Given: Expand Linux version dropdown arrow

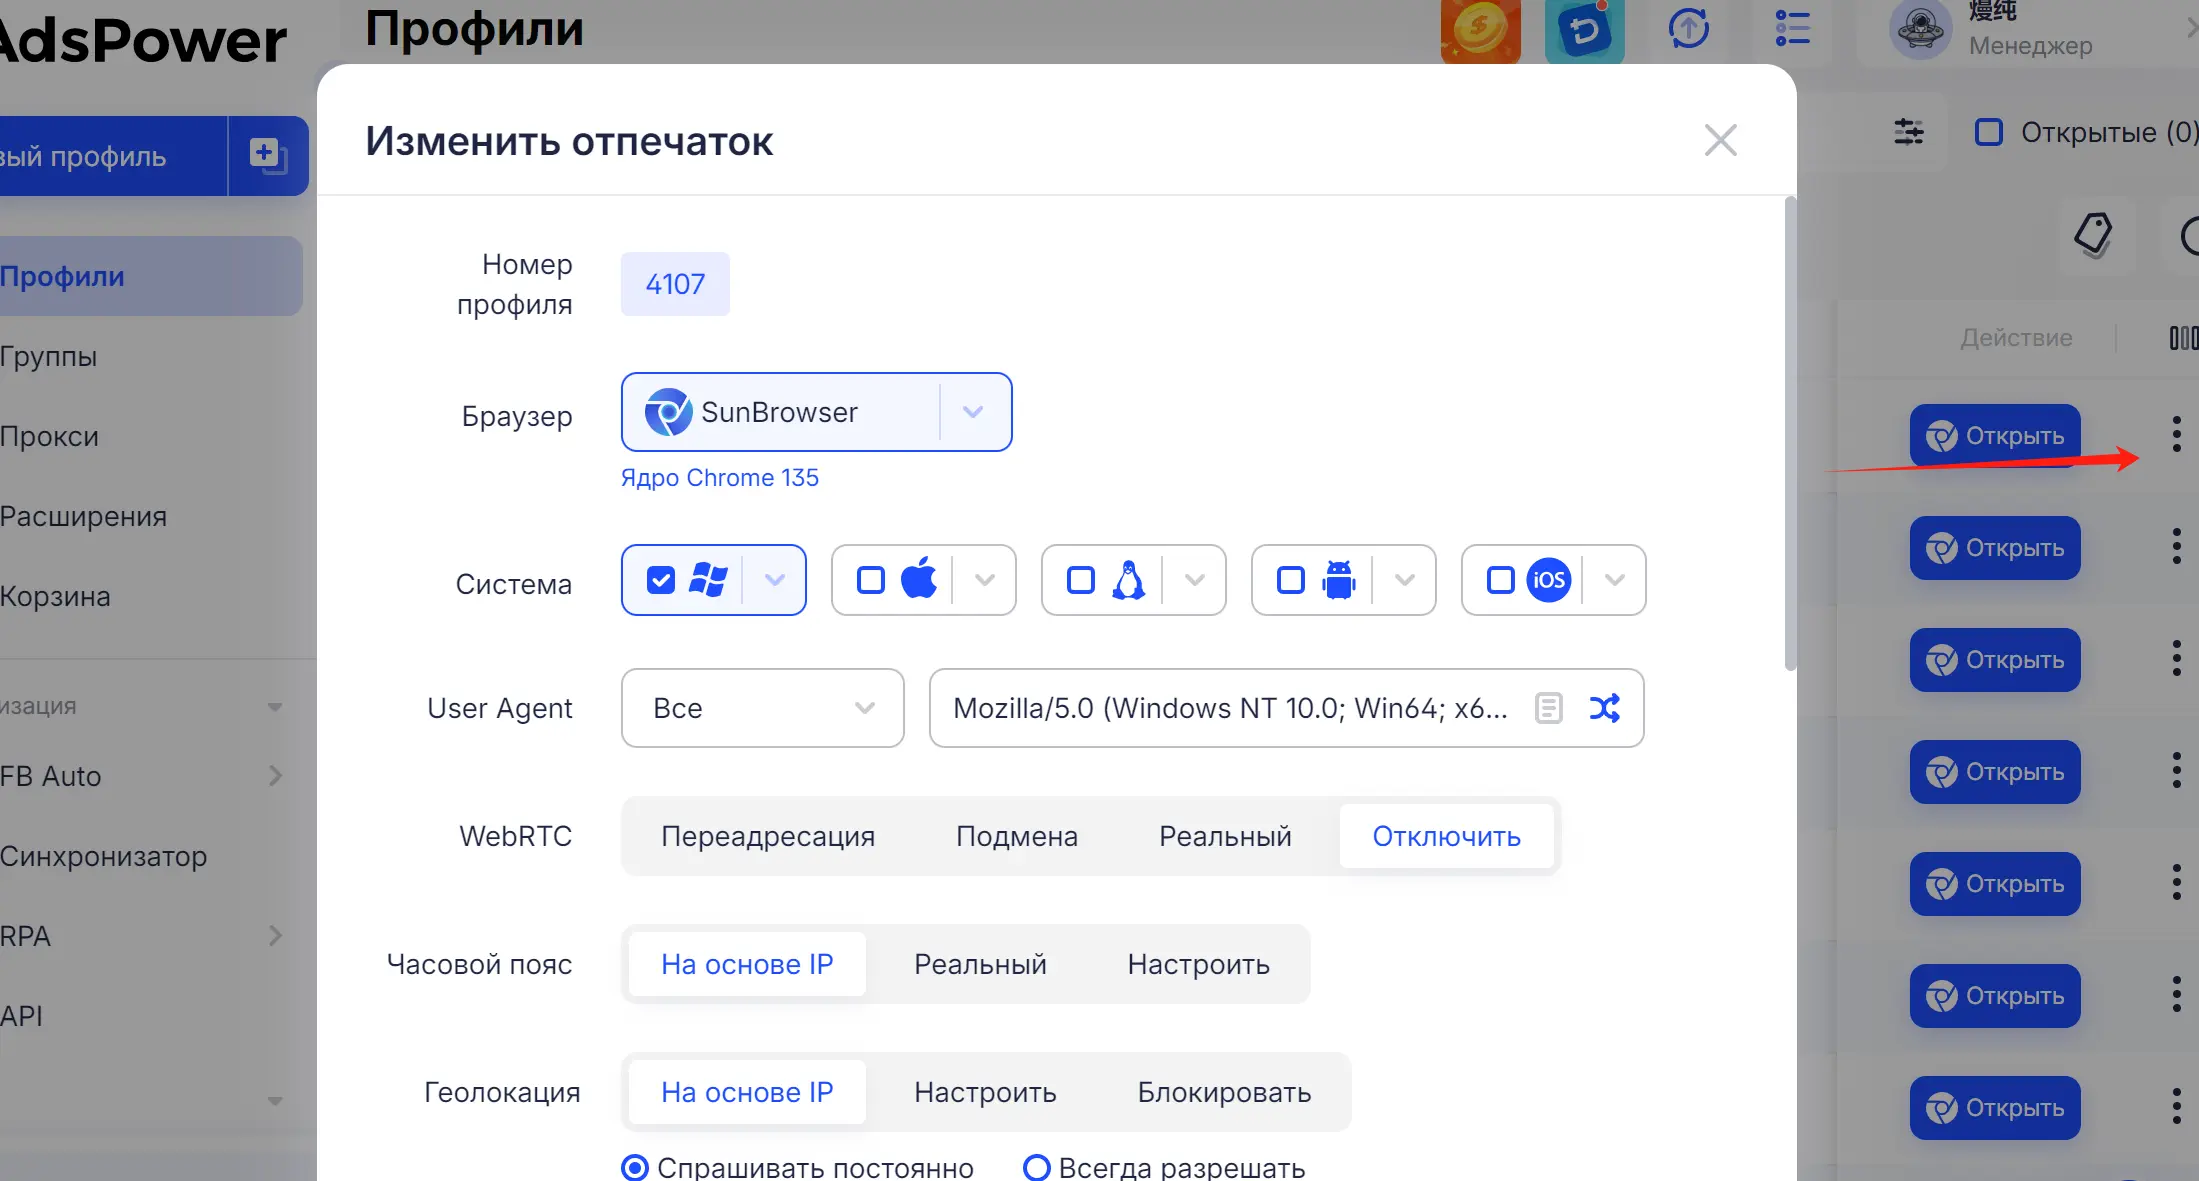Looking at the screenshot, I should [1194, 580].
